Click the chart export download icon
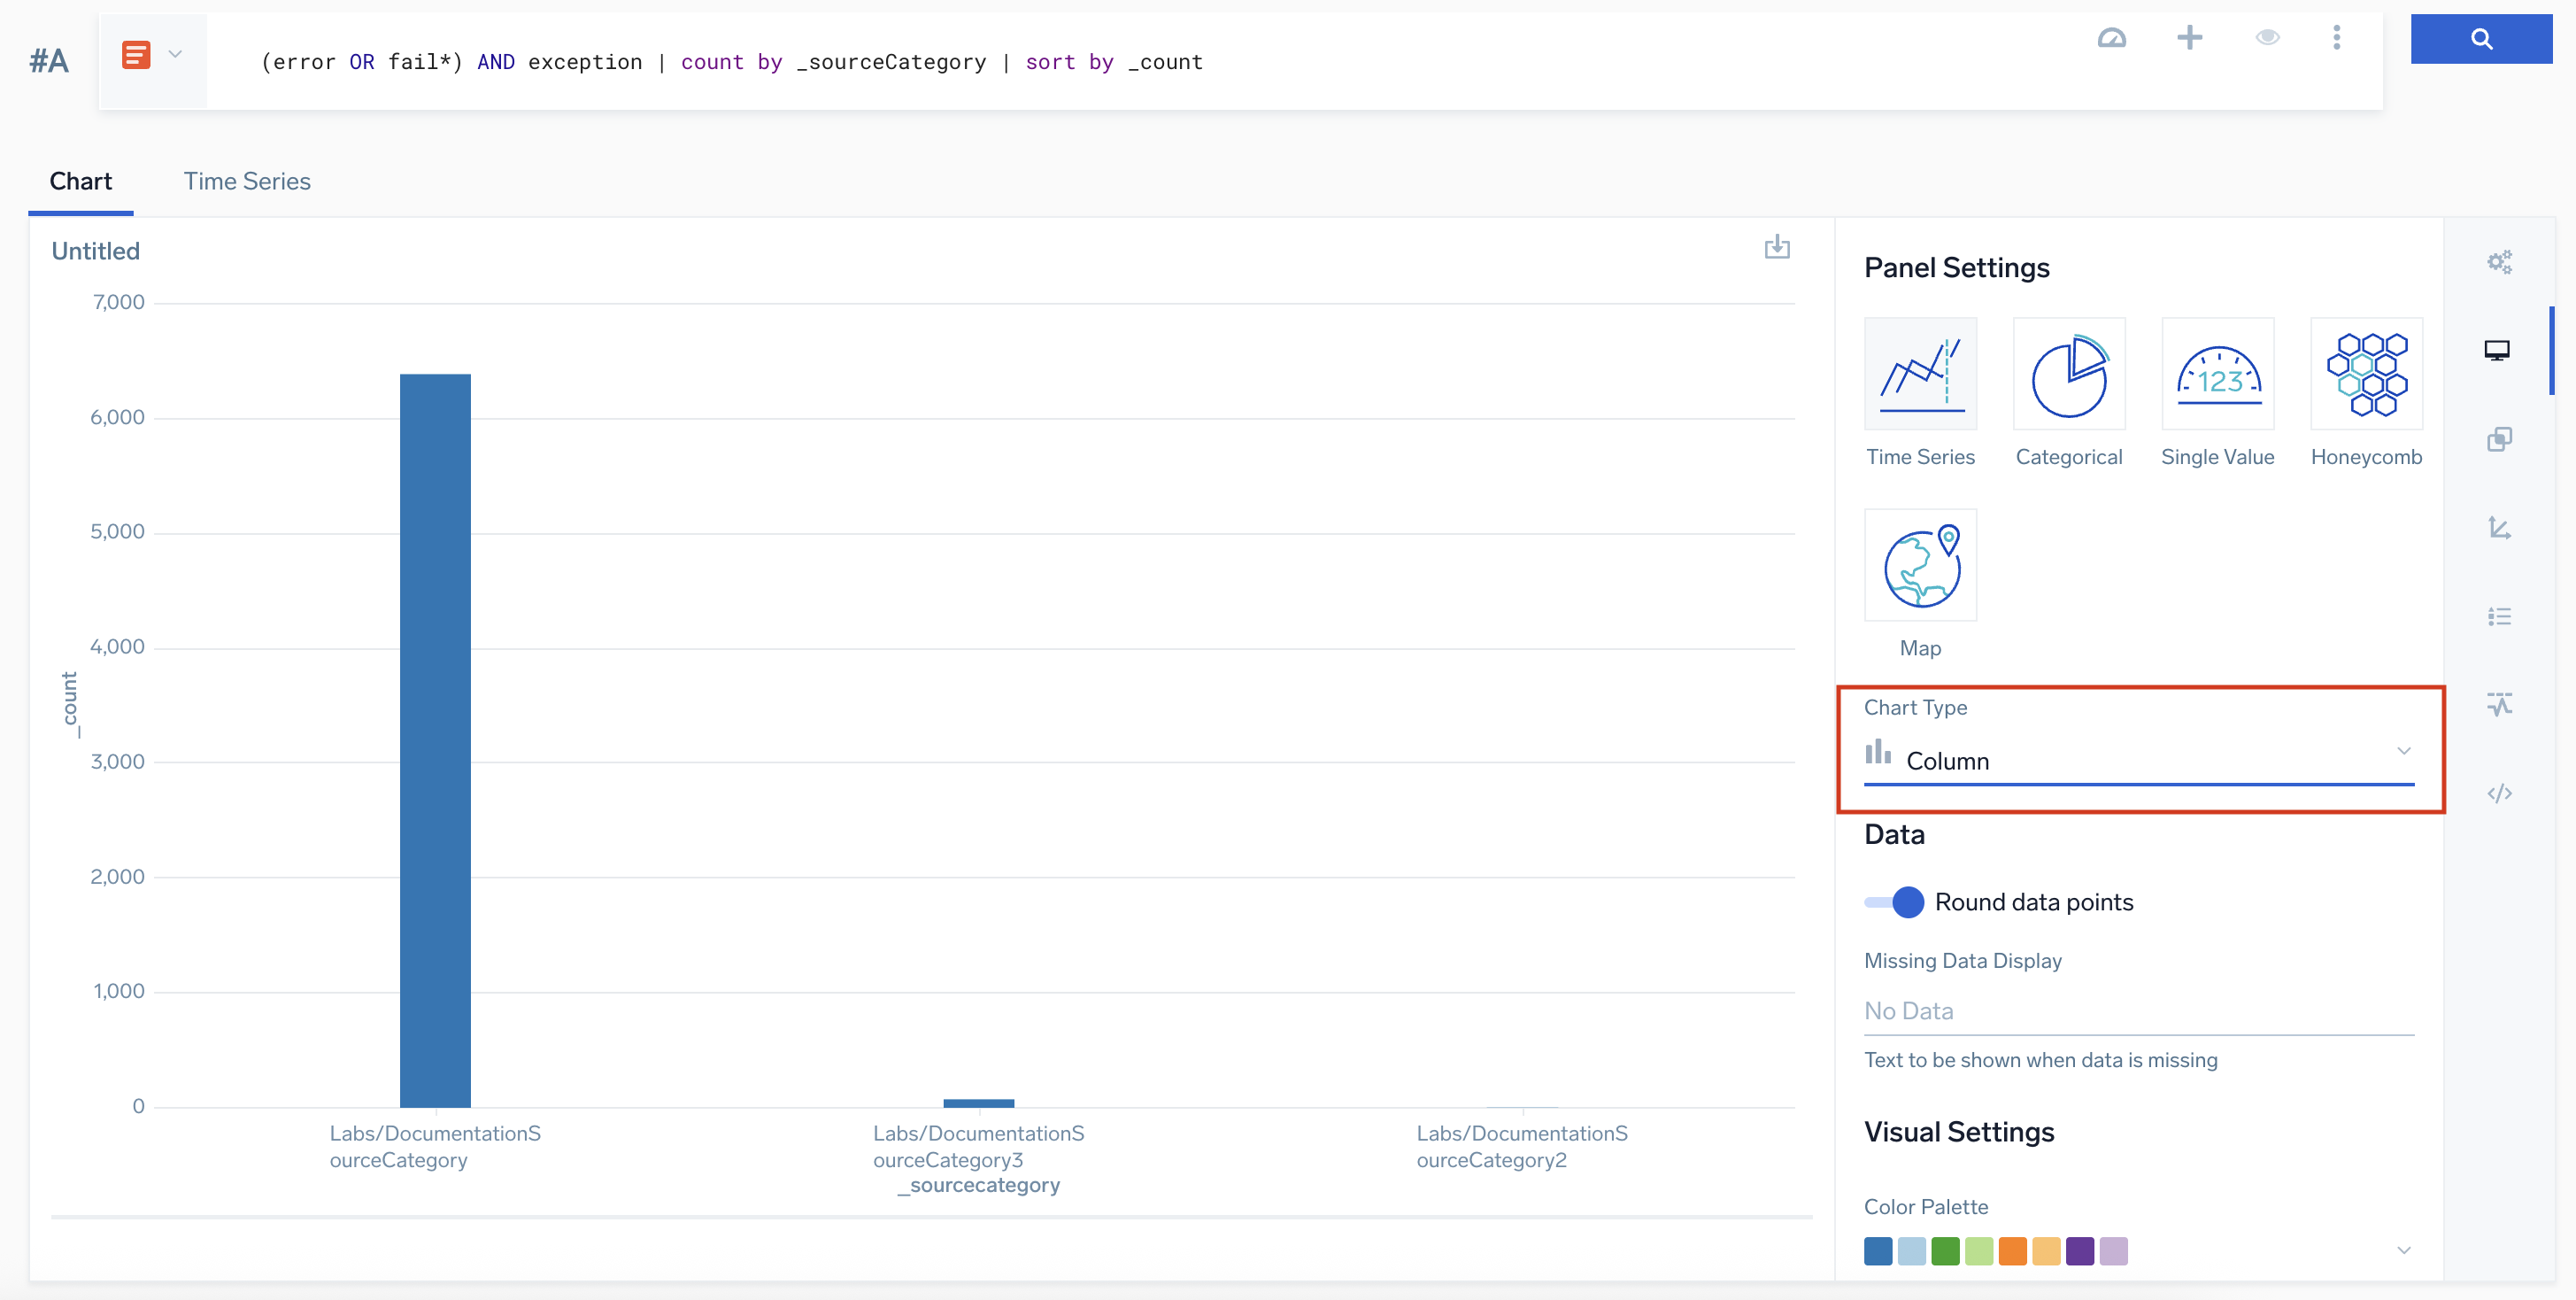 point(1777,247)
